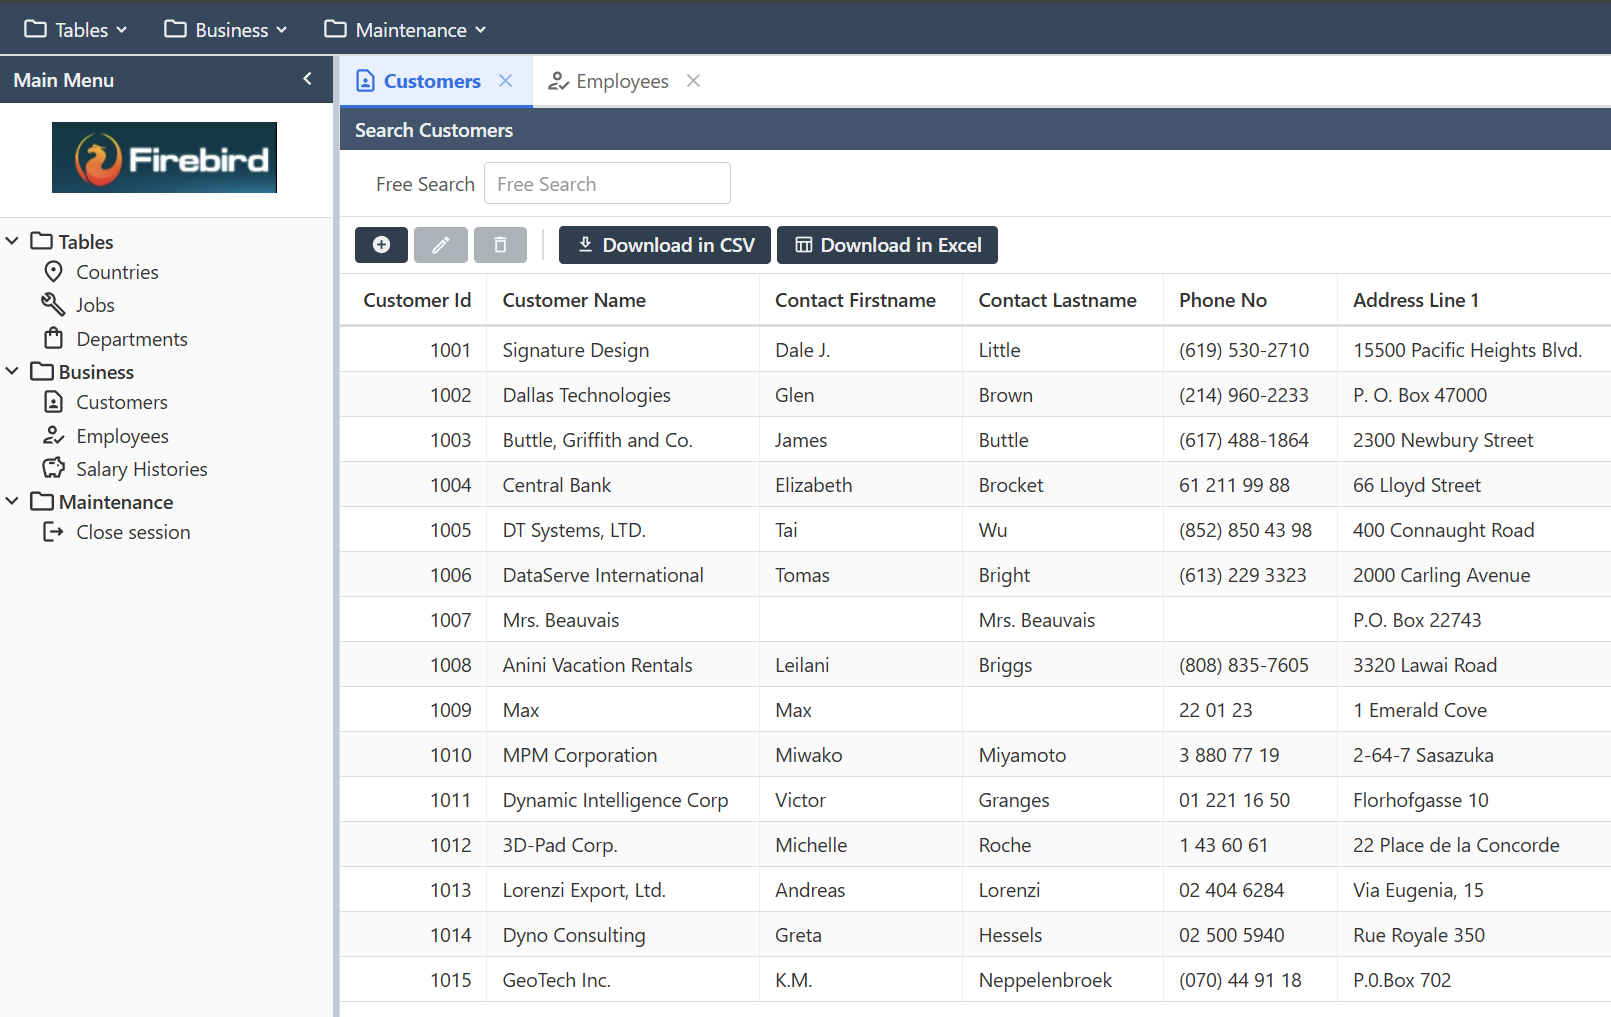This screenshot has width=1611, height=1017.
Task: Collapse the Main Menu sidebar panel
Action: click(x=307, y=79)
